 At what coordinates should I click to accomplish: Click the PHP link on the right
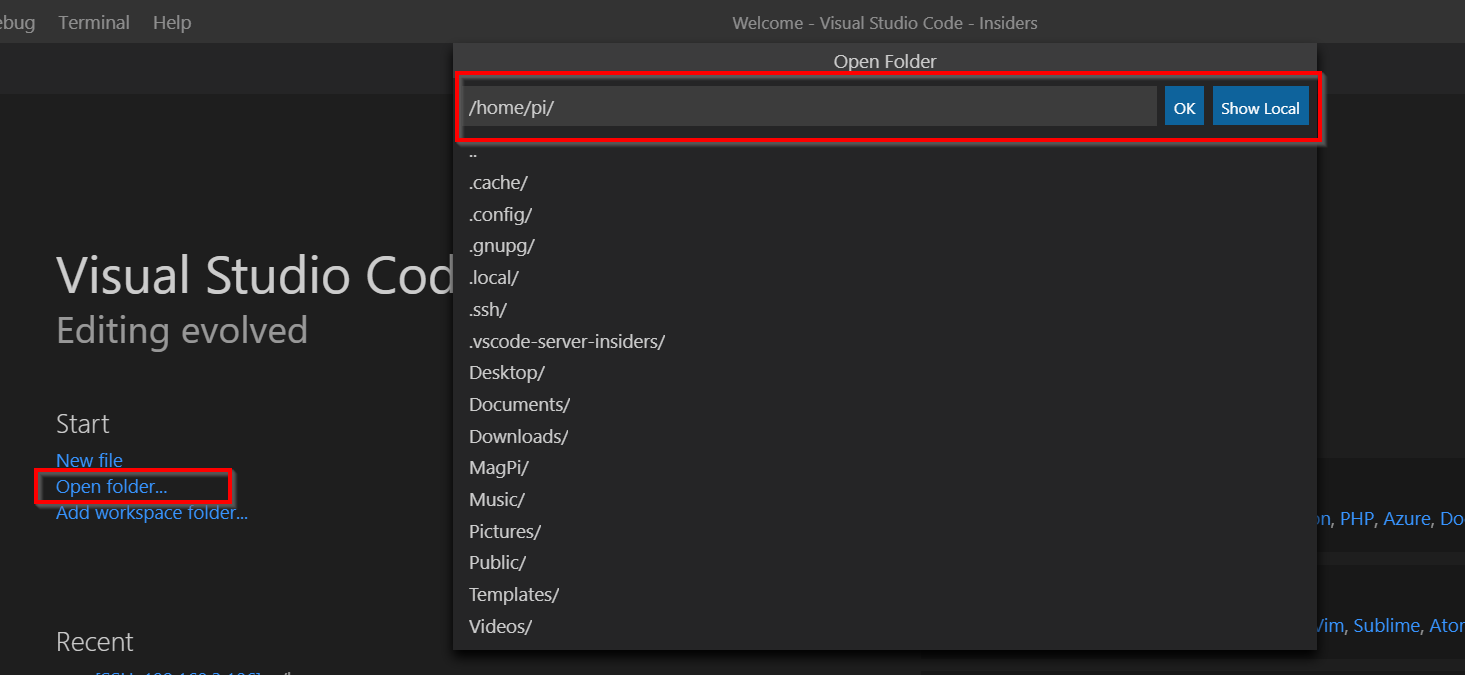click(1356, 518)
